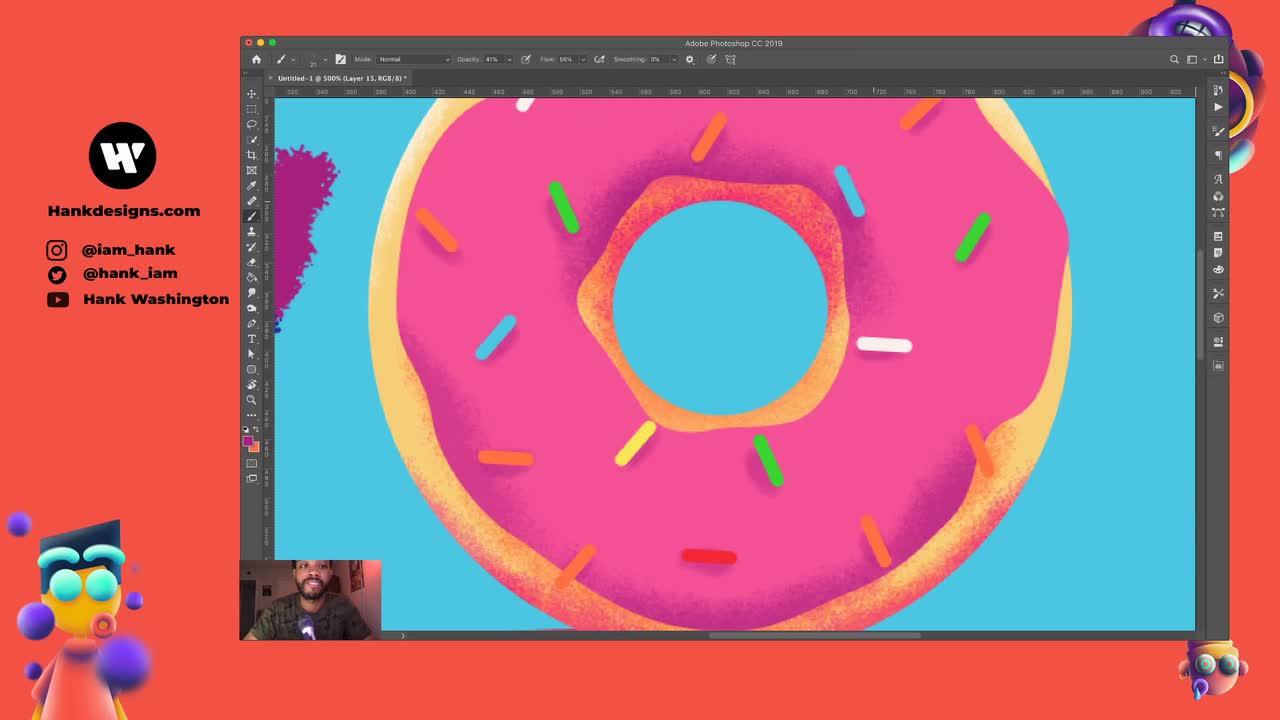Click the Photoshop Home button

click(256, 59)
